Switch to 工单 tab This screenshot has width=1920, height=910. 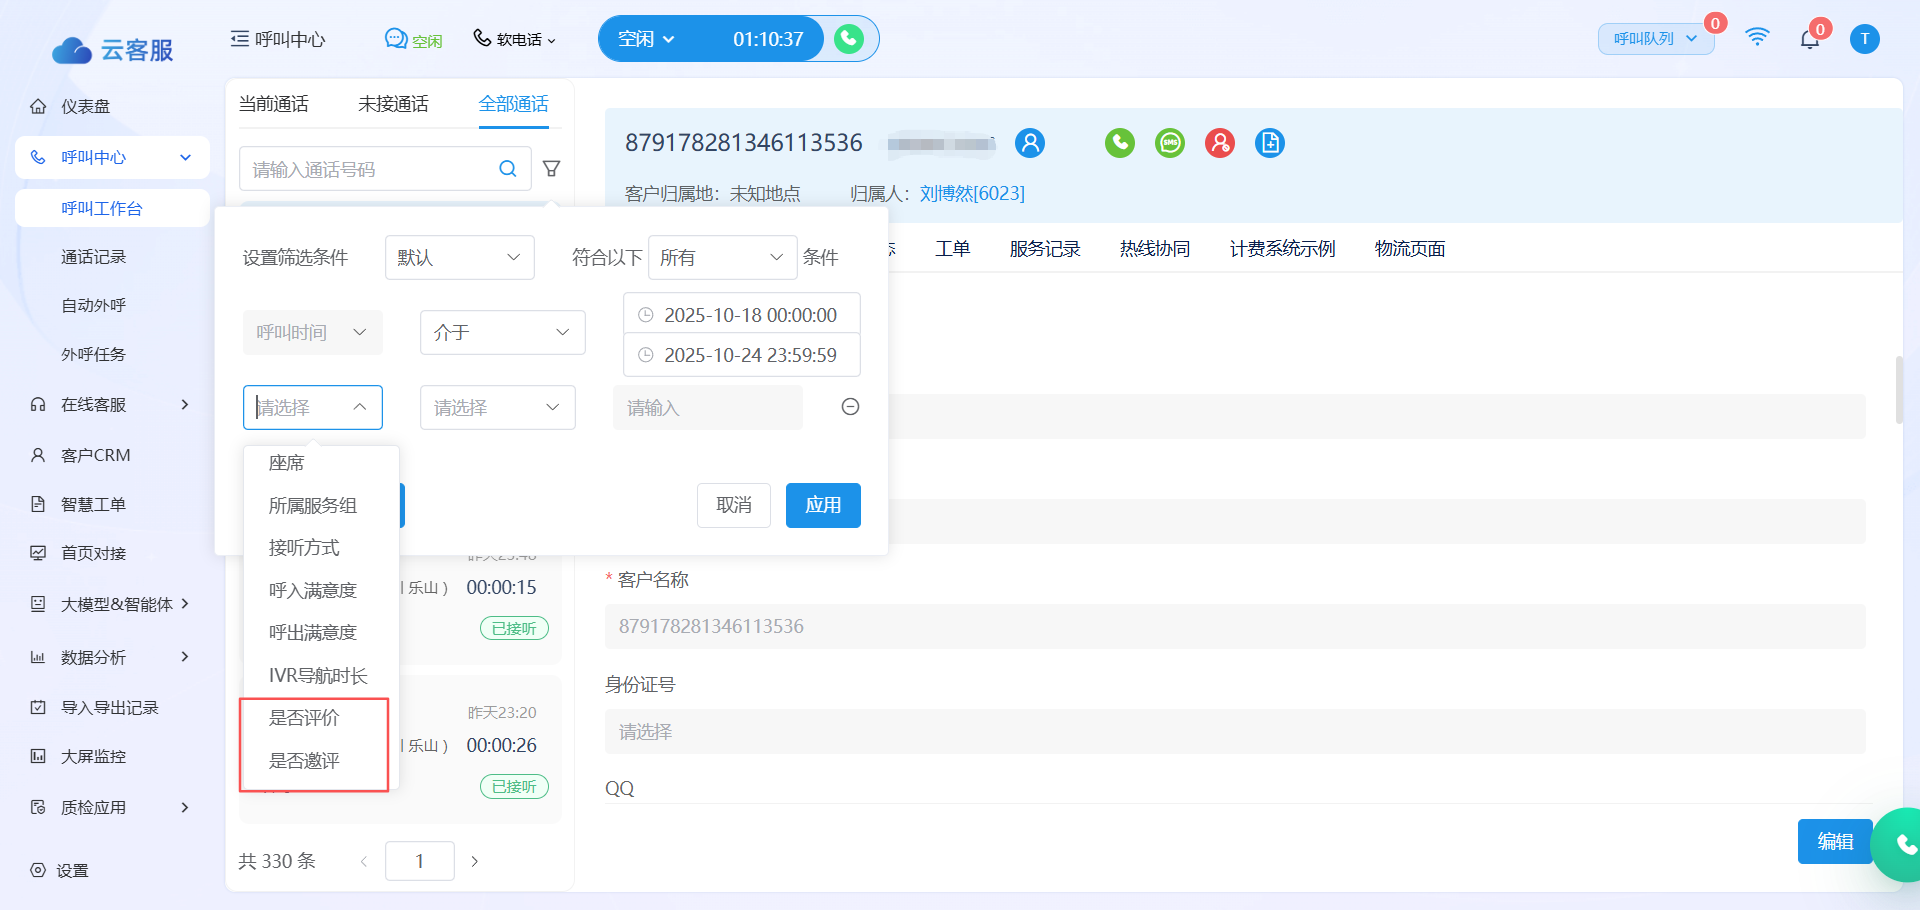point(952,249)
